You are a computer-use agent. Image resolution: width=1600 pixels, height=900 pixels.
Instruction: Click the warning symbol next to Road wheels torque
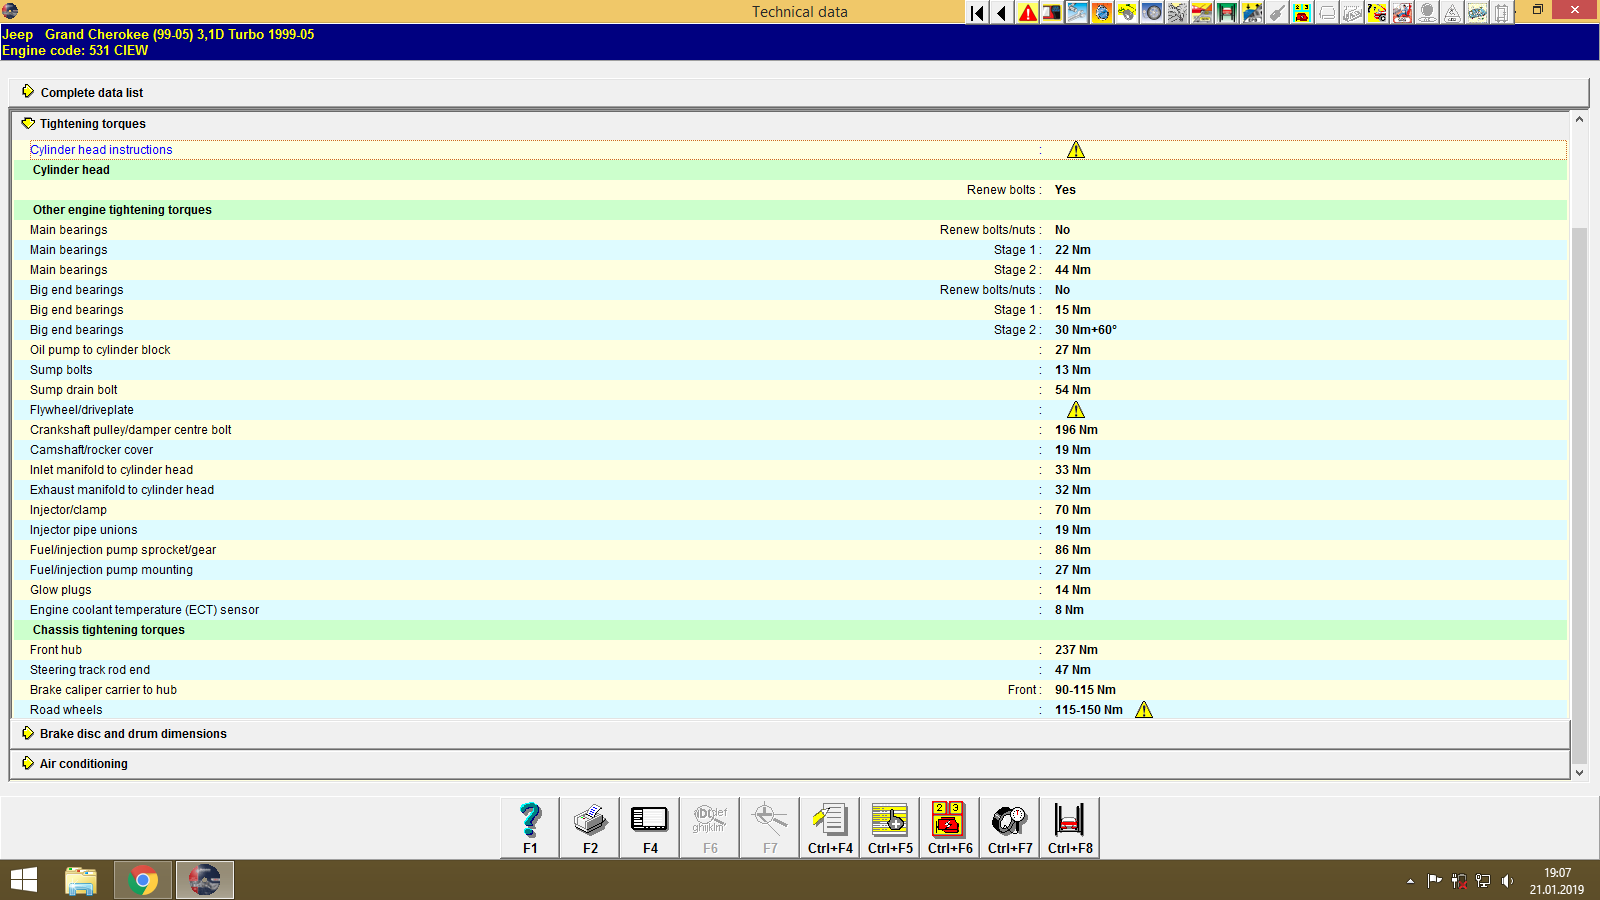click(x=1144, y=709)
